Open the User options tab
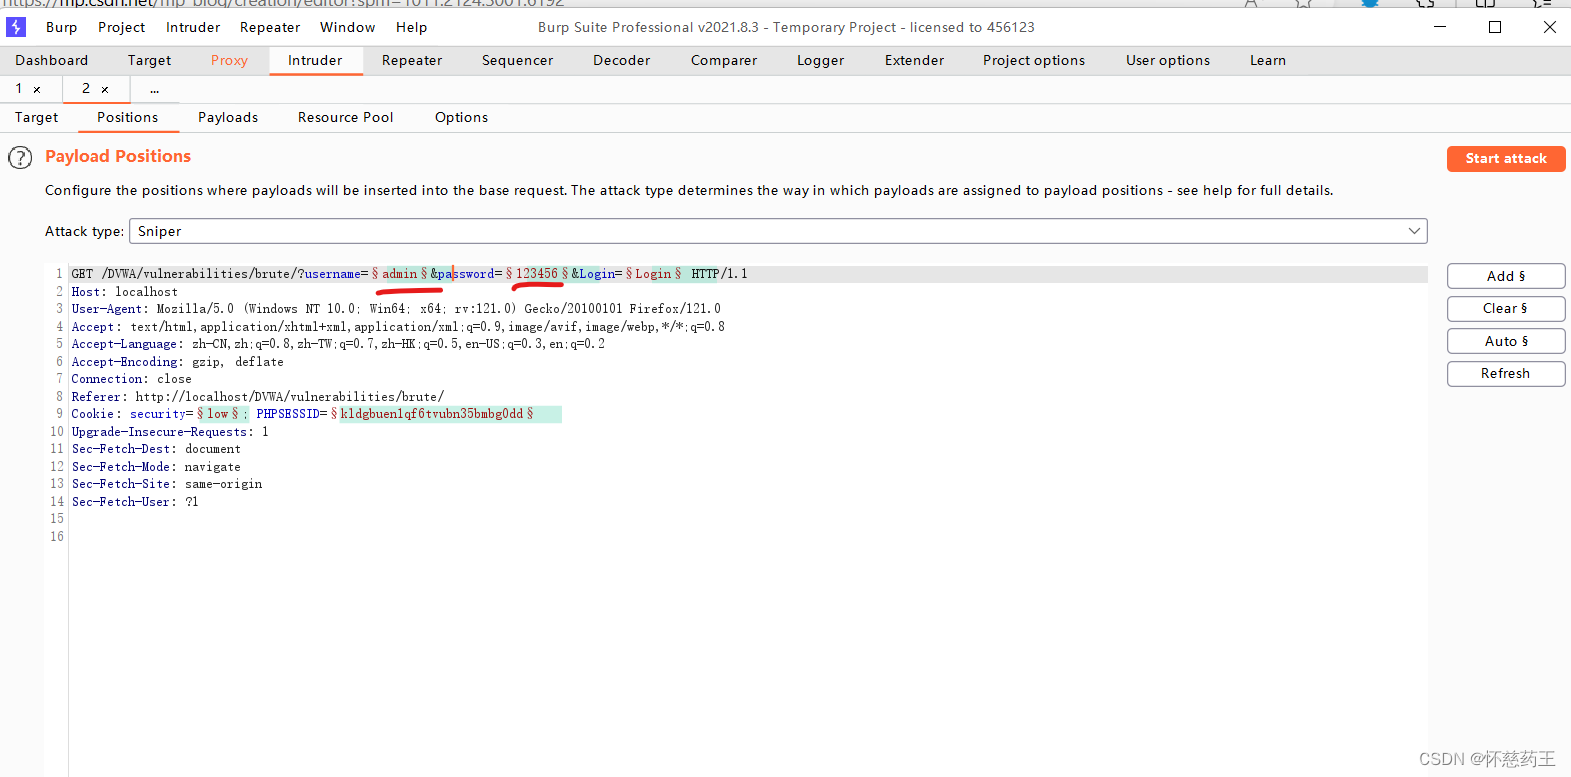 tap(1168, 60)
